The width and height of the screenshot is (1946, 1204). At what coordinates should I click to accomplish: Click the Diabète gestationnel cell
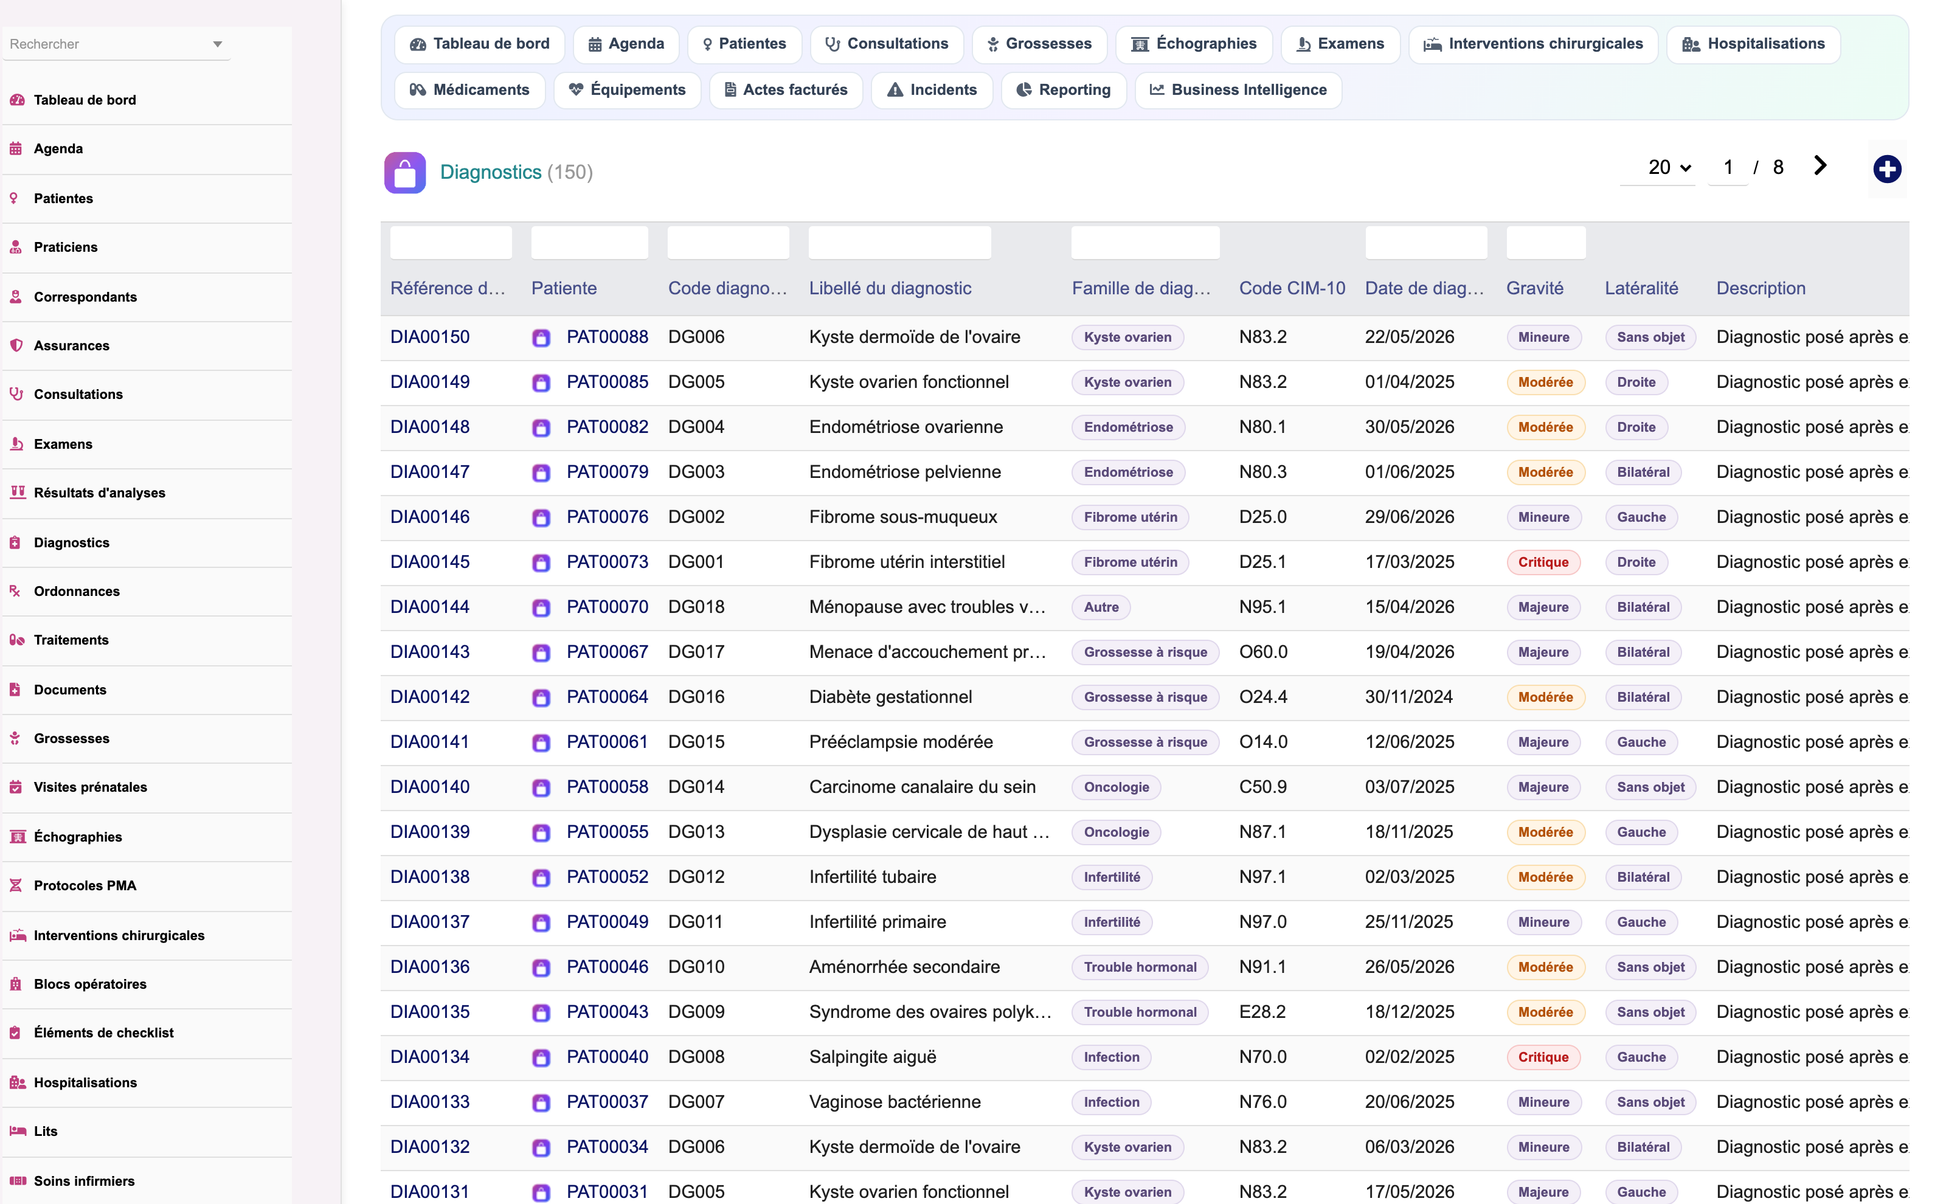tap(890, 697)
